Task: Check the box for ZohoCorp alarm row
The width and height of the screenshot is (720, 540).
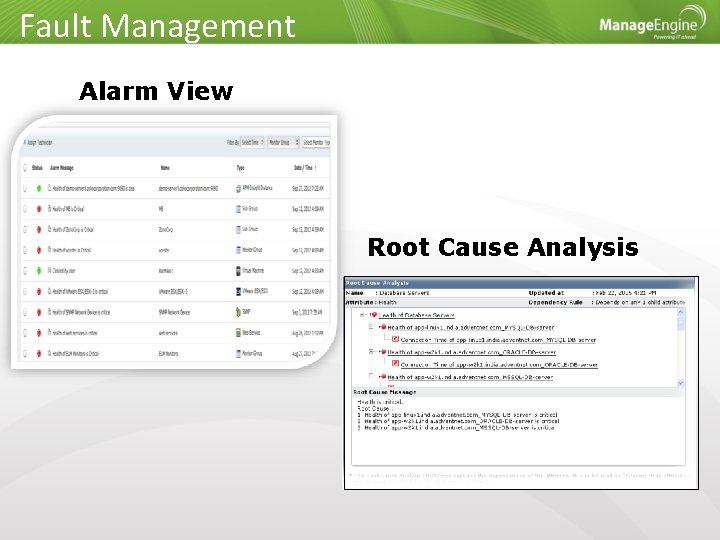Action: coord(25,230)
